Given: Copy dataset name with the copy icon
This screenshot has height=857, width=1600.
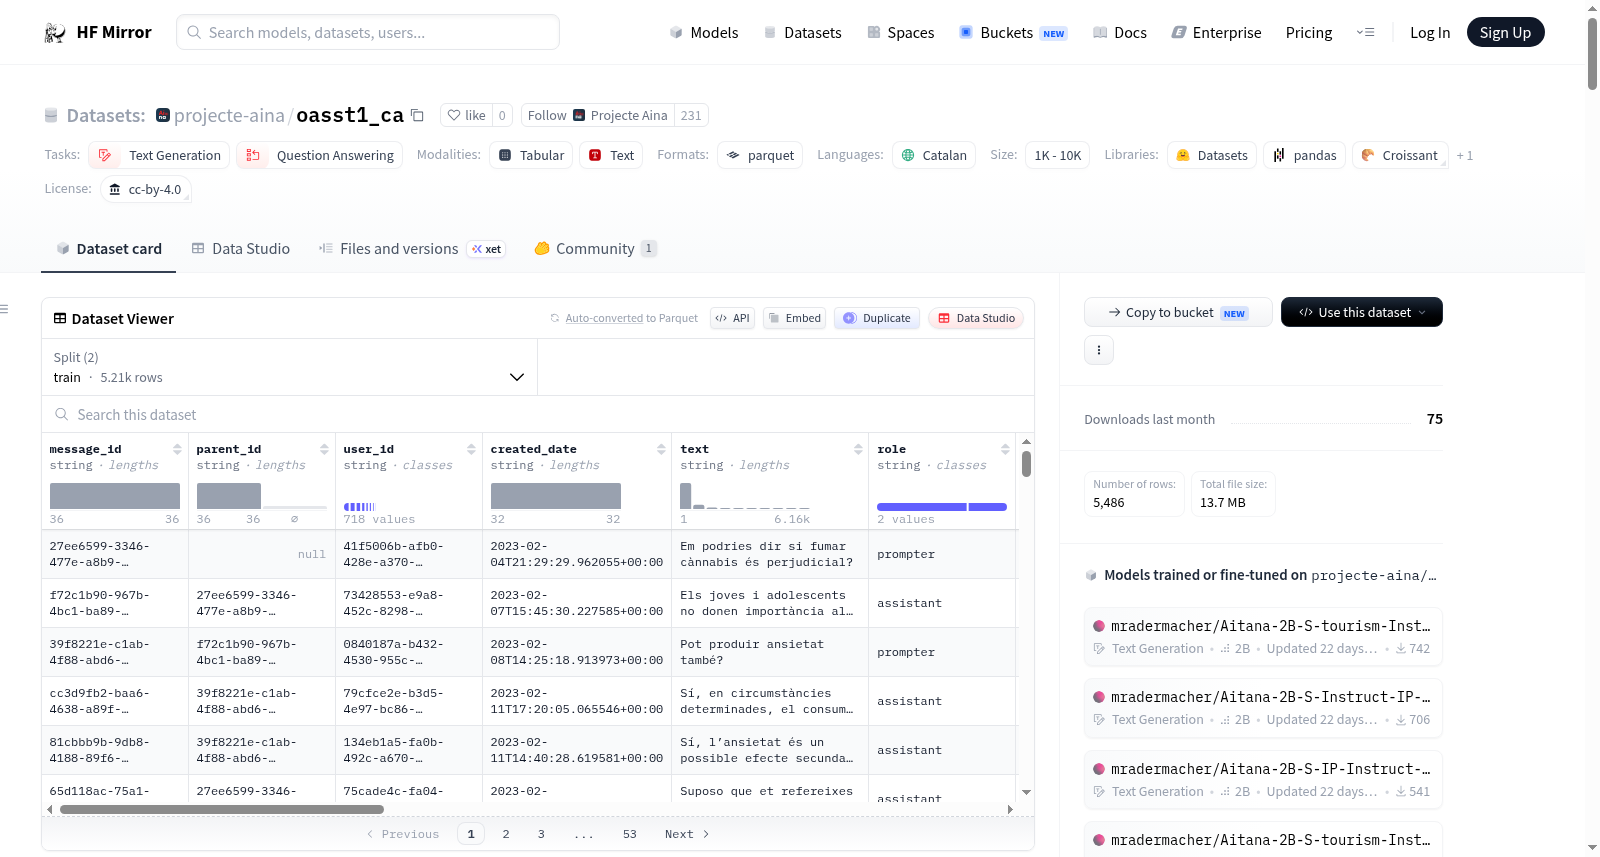Looking at the screenshot, I should (x=417, y=116).
